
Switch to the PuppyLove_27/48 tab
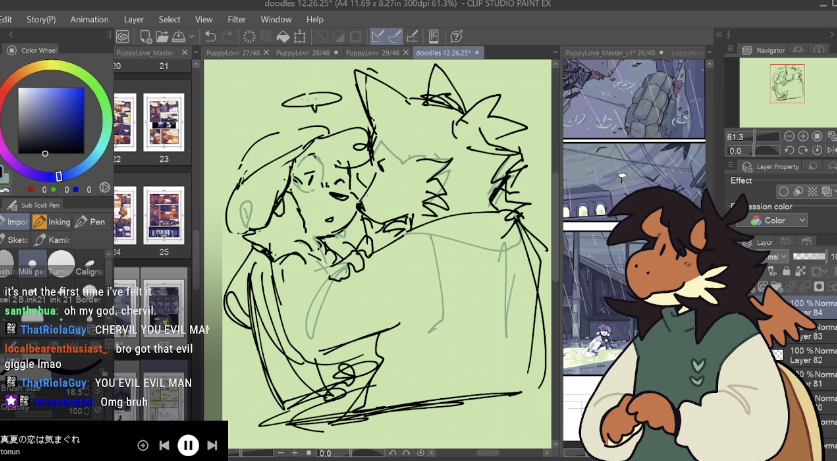233,52
